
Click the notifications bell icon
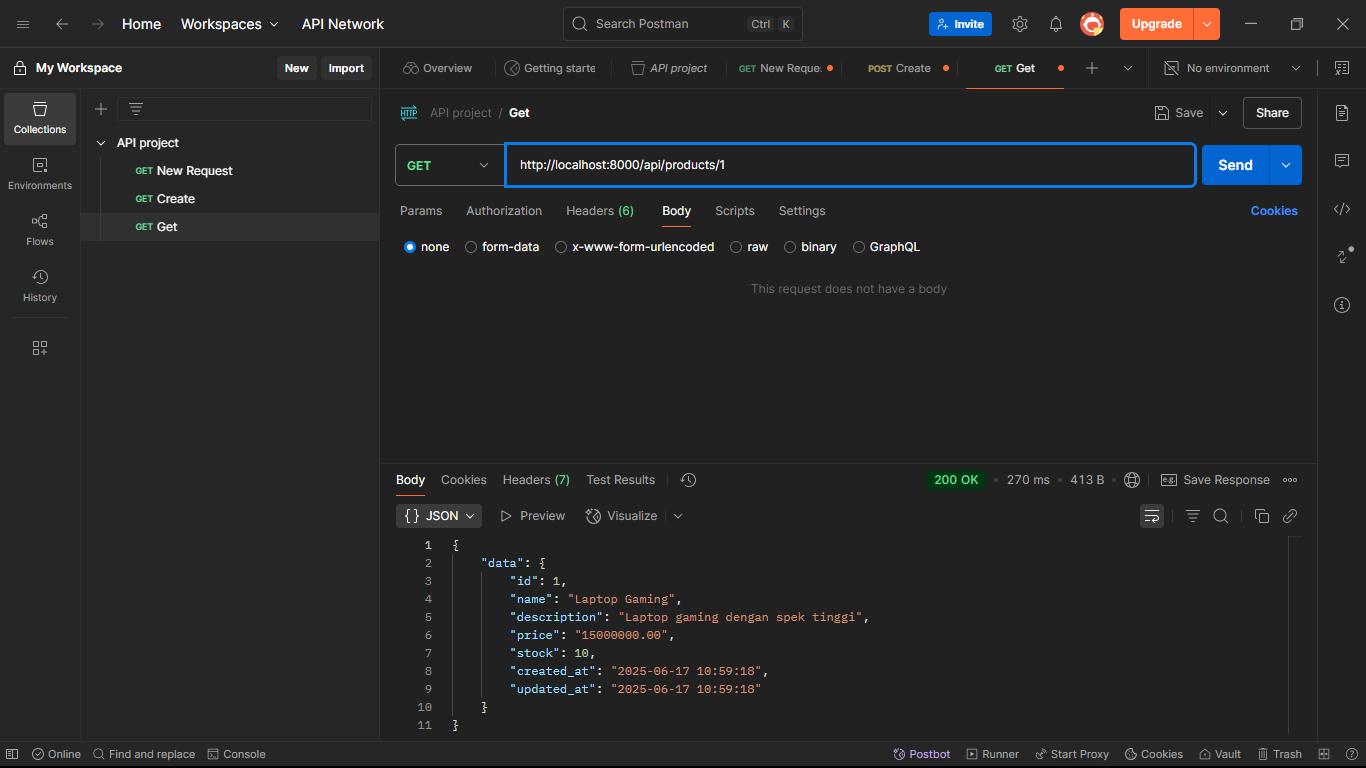(x=1056, y=24)
